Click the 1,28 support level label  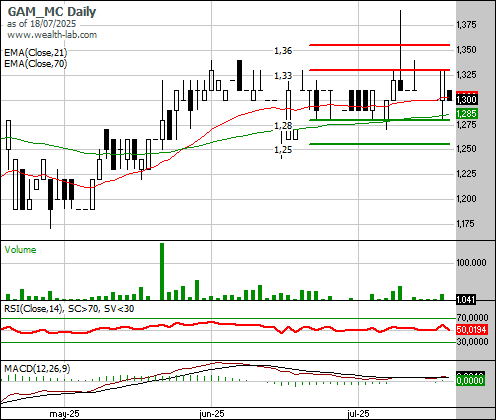coord(283,126)
